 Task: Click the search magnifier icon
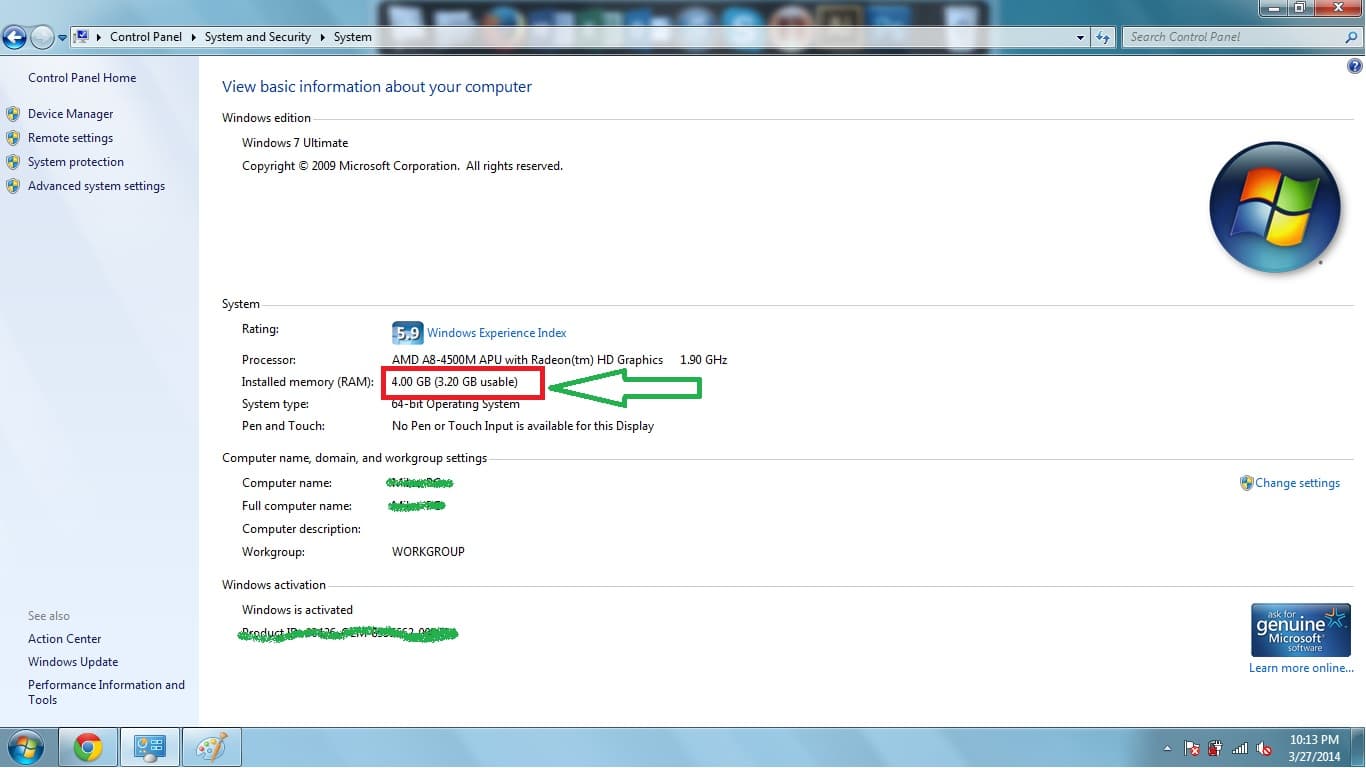[x=1352, y=37]
